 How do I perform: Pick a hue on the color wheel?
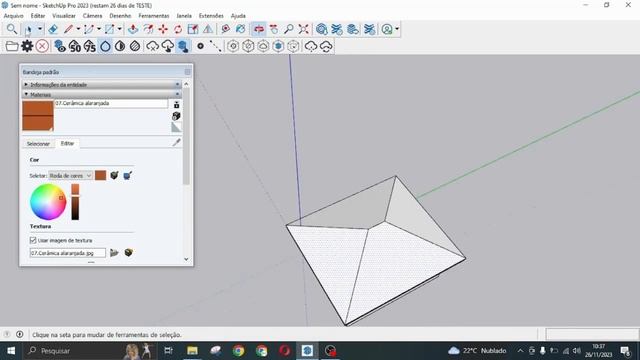[x=48, y=202]
